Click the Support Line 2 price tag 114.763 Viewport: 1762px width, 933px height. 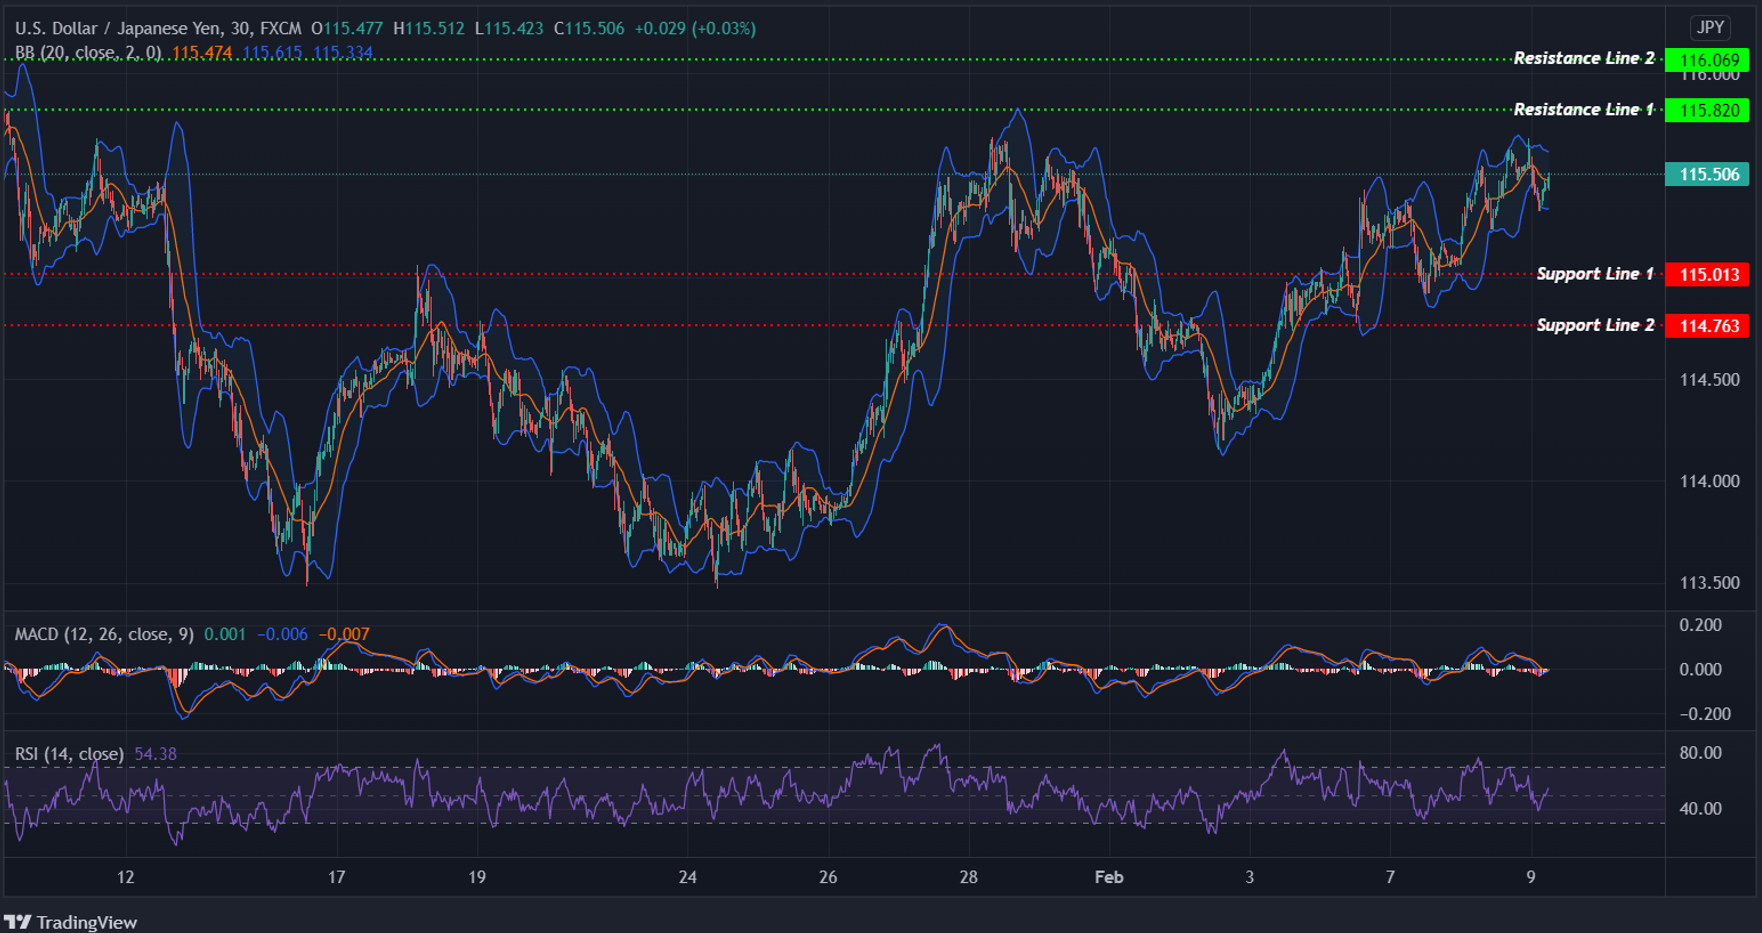point(1707,325)
